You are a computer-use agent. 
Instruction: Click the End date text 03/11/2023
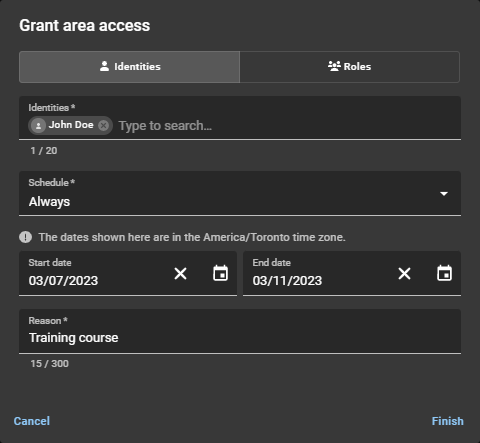tap(287, 281)
